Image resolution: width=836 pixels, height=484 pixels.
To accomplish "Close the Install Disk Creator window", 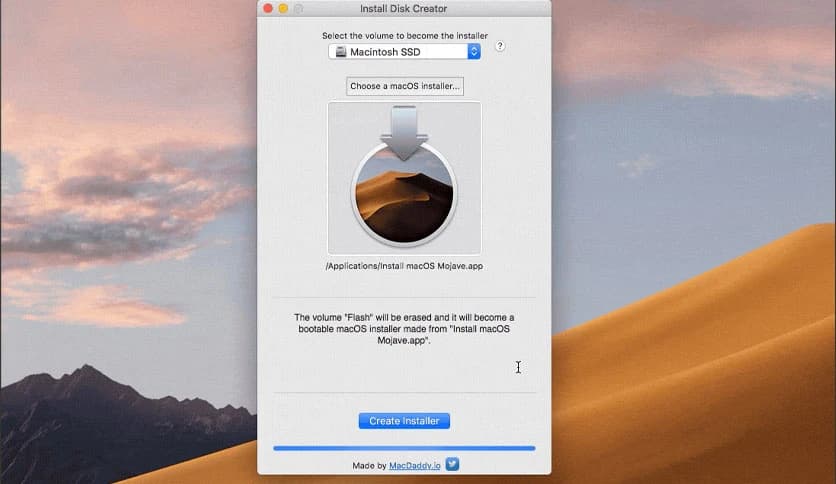I will 268,9.
